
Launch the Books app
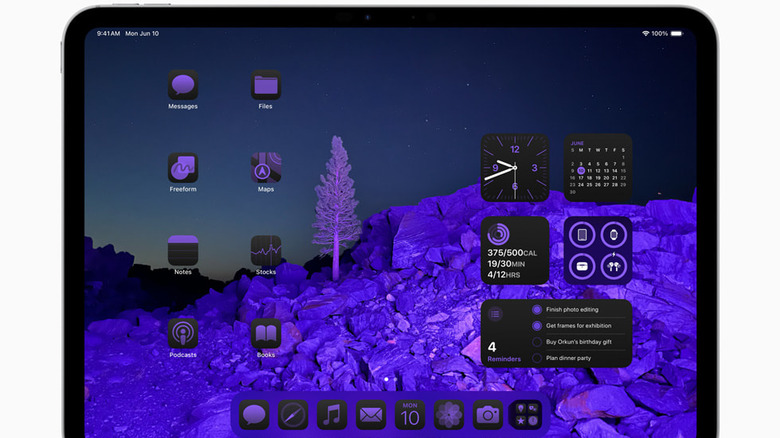[266, 334]
